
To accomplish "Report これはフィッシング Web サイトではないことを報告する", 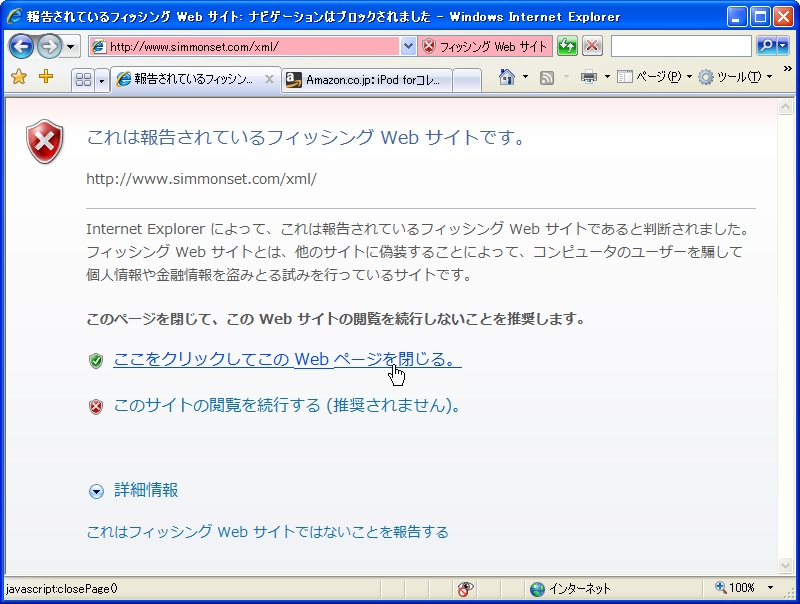I will (267, 532).
